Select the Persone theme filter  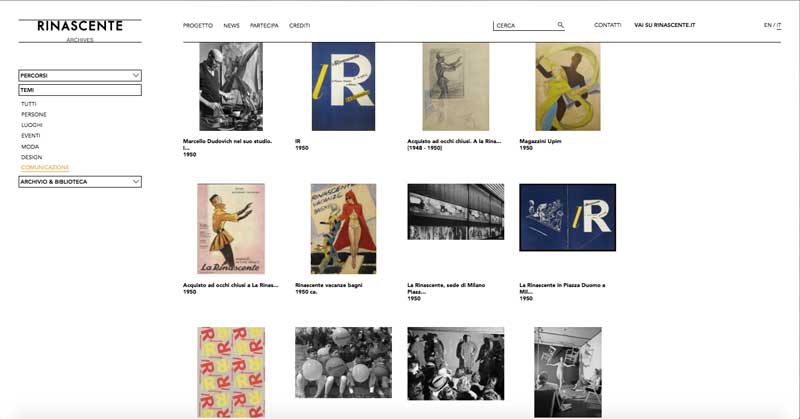tap(34, 115)
